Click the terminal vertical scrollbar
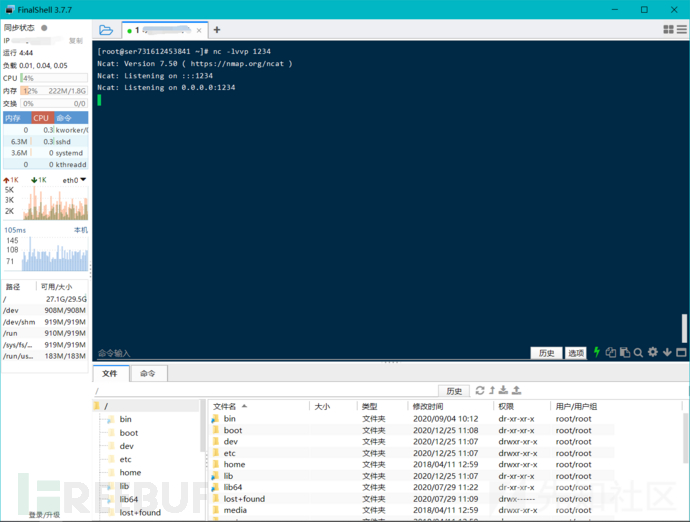 coord(685,328)
